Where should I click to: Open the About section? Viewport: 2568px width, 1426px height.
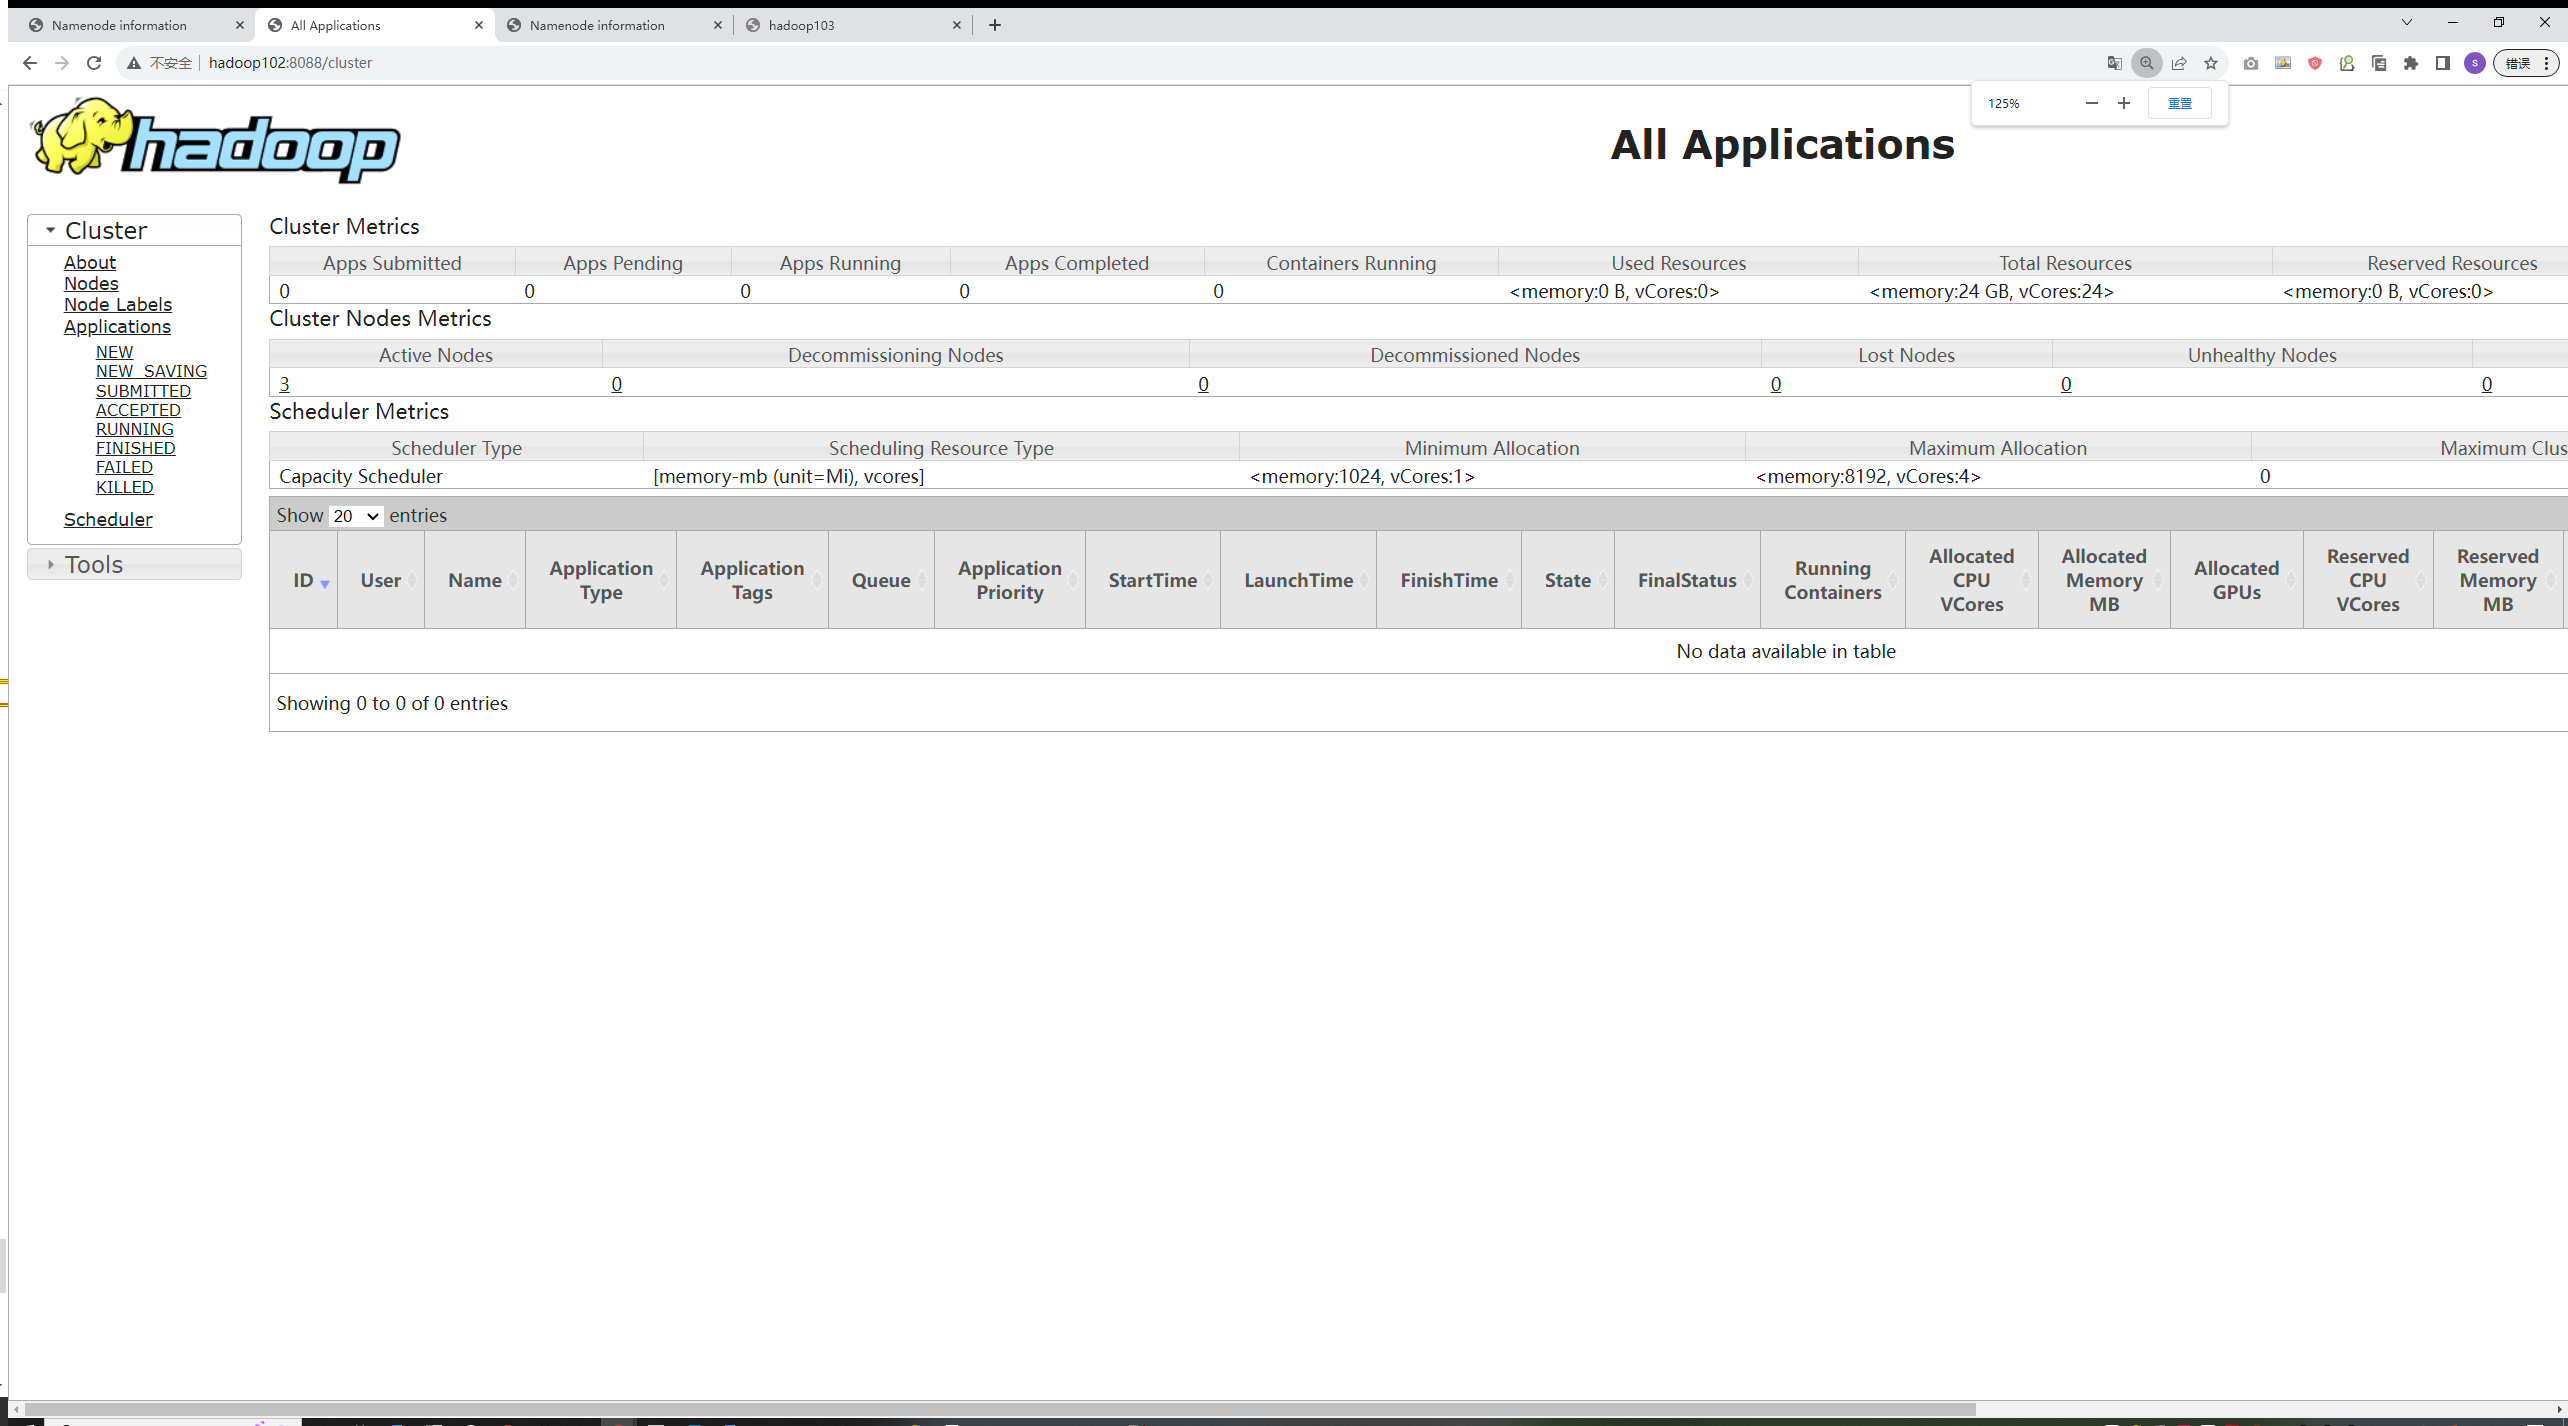90,262
